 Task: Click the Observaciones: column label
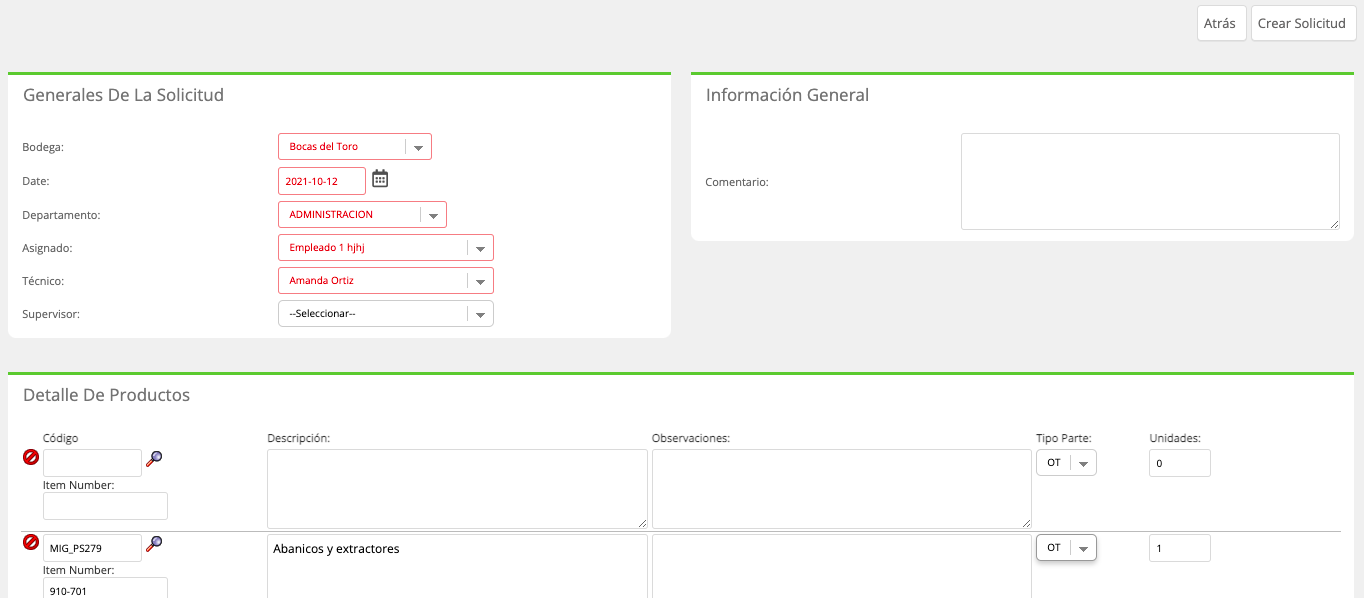point(691,438)
